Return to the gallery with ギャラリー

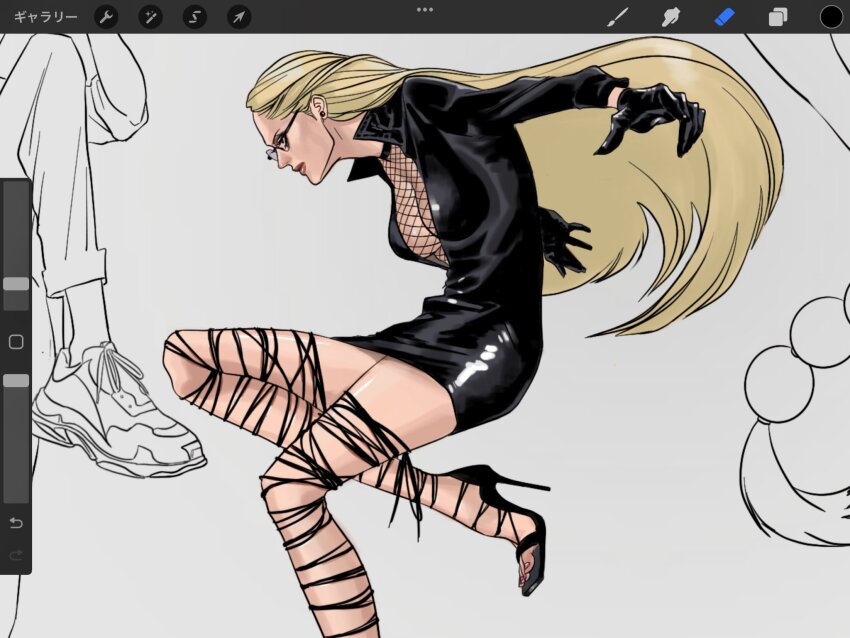(45, 16)
